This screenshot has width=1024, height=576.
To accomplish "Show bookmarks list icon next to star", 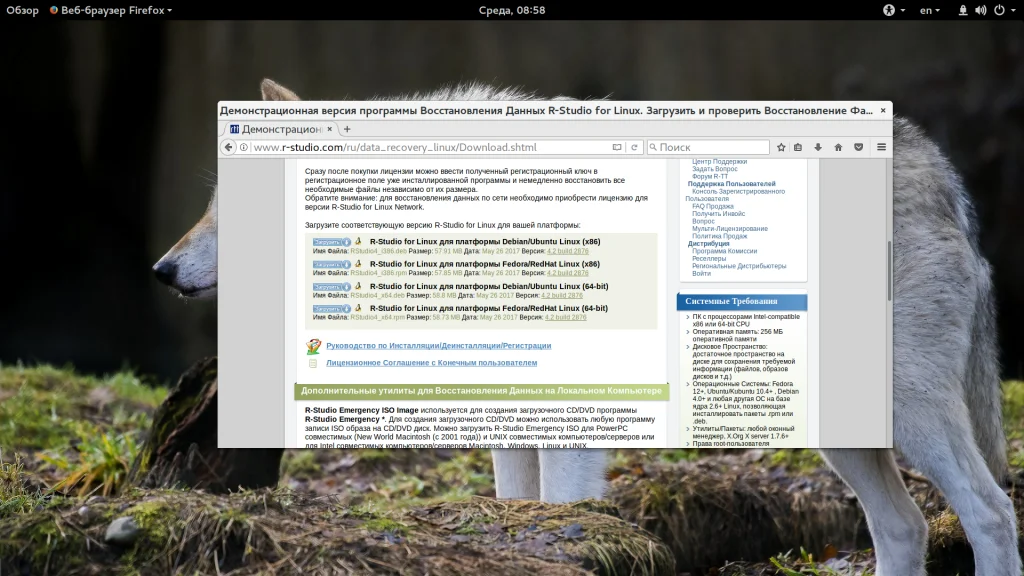I will [x=798, y=147].
